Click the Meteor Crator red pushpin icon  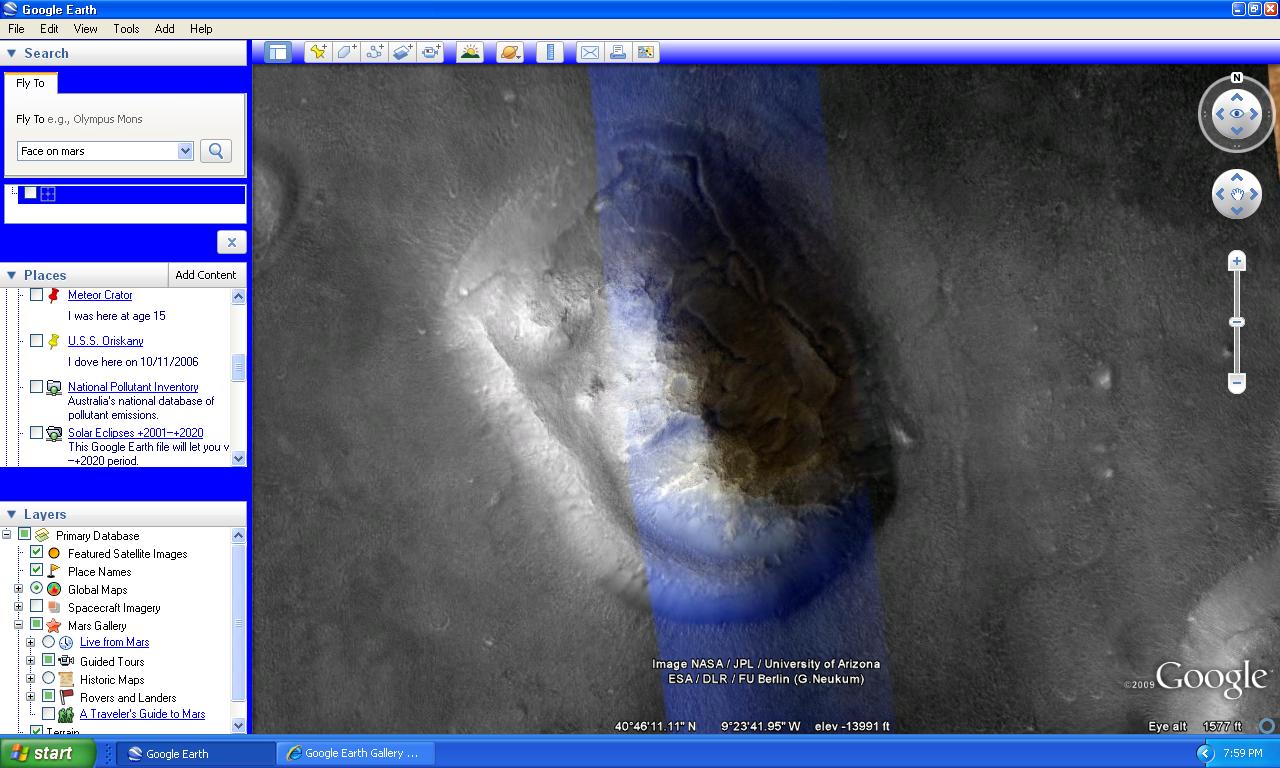coord(54,295)
